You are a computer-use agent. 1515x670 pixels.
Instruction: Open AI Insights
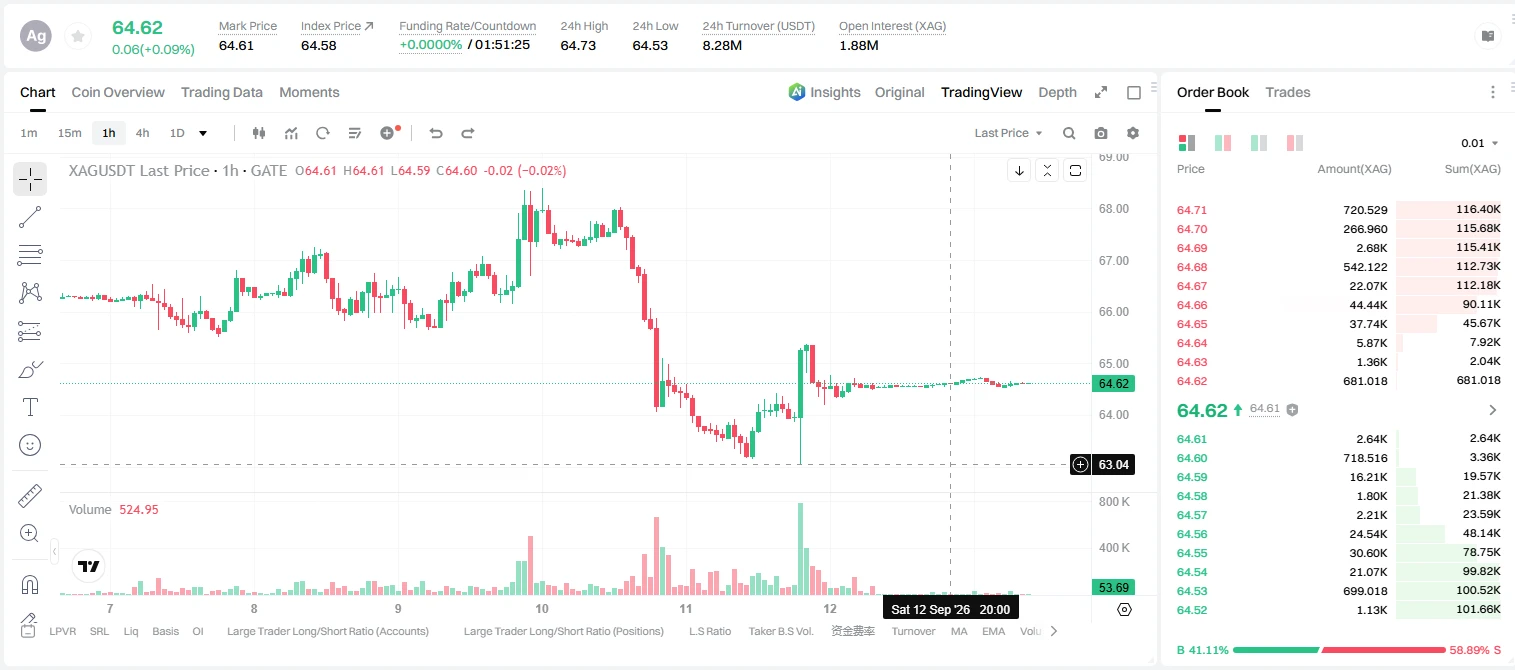(824, 92)
